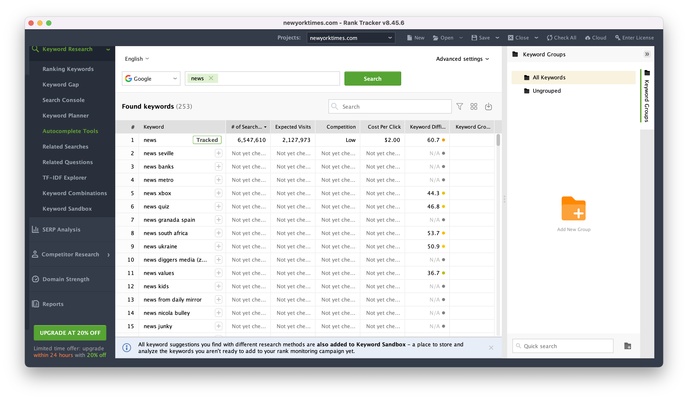Open the Projects dropdown showing newyorktimes.com

pos(351,38)
